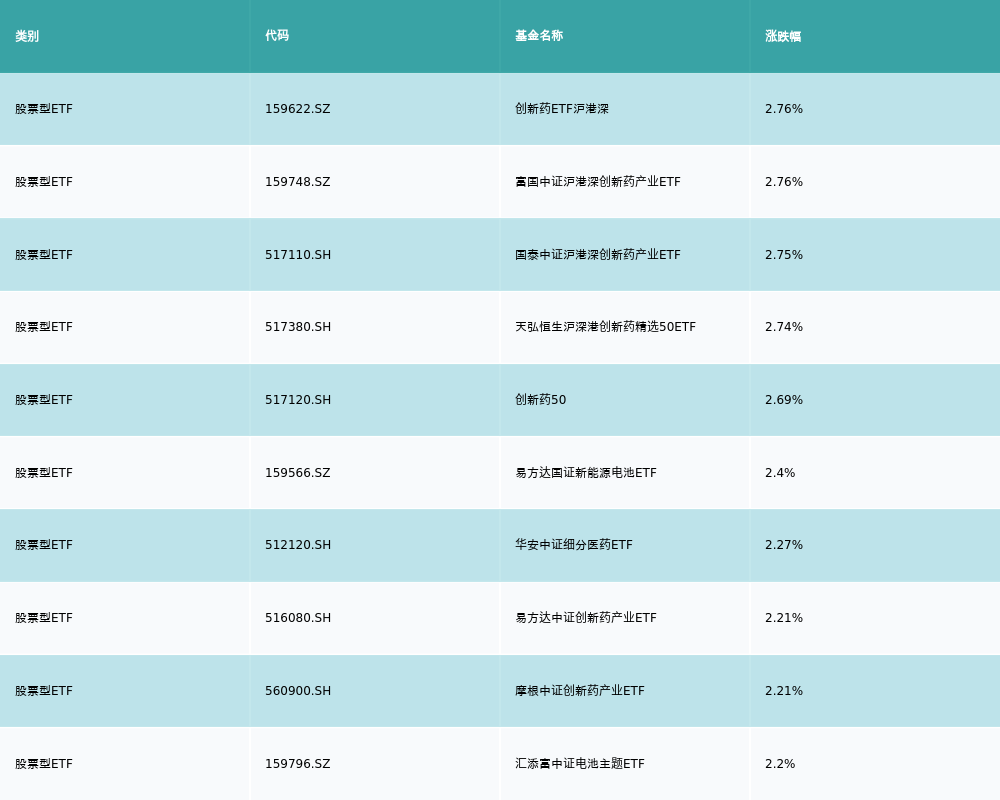Click fund name 摩根中证创新药产业ETF
Image resolution: width=1000 pixels, height=800 pixels.
[x=580, y=691]
